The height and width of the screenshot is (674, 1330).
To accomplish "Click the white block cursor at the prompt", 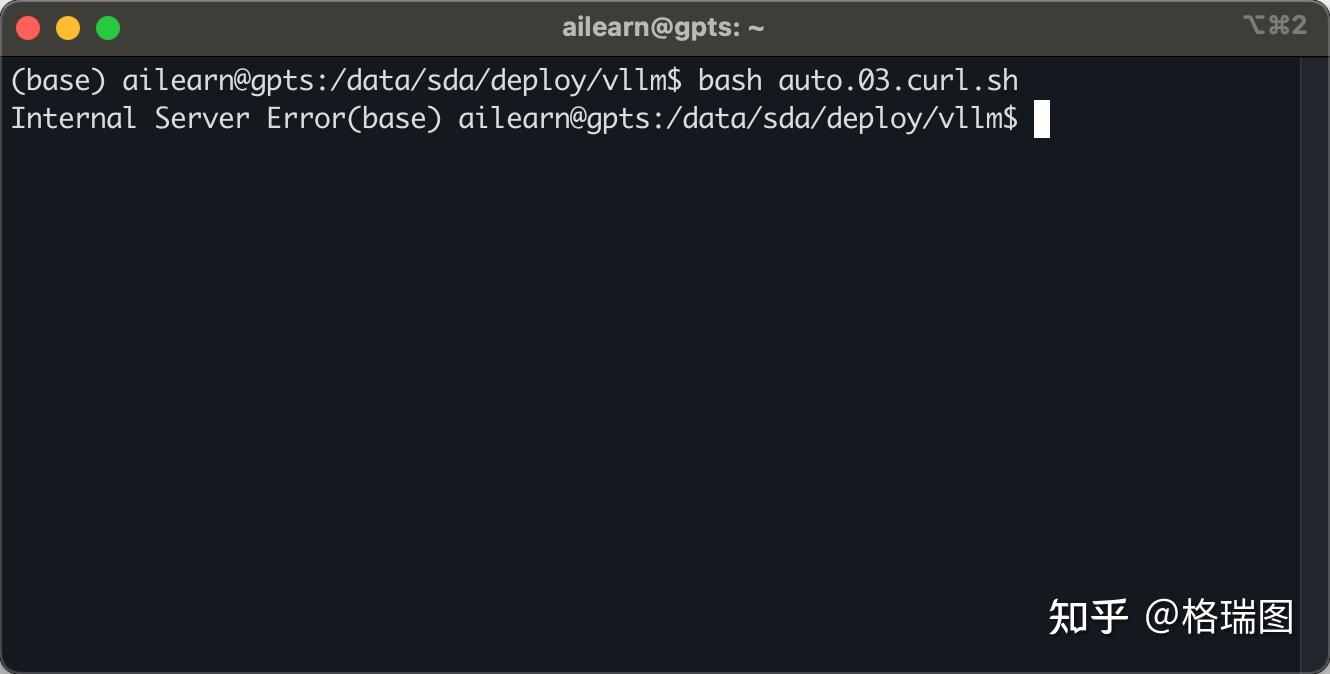I will [1041, 119].
